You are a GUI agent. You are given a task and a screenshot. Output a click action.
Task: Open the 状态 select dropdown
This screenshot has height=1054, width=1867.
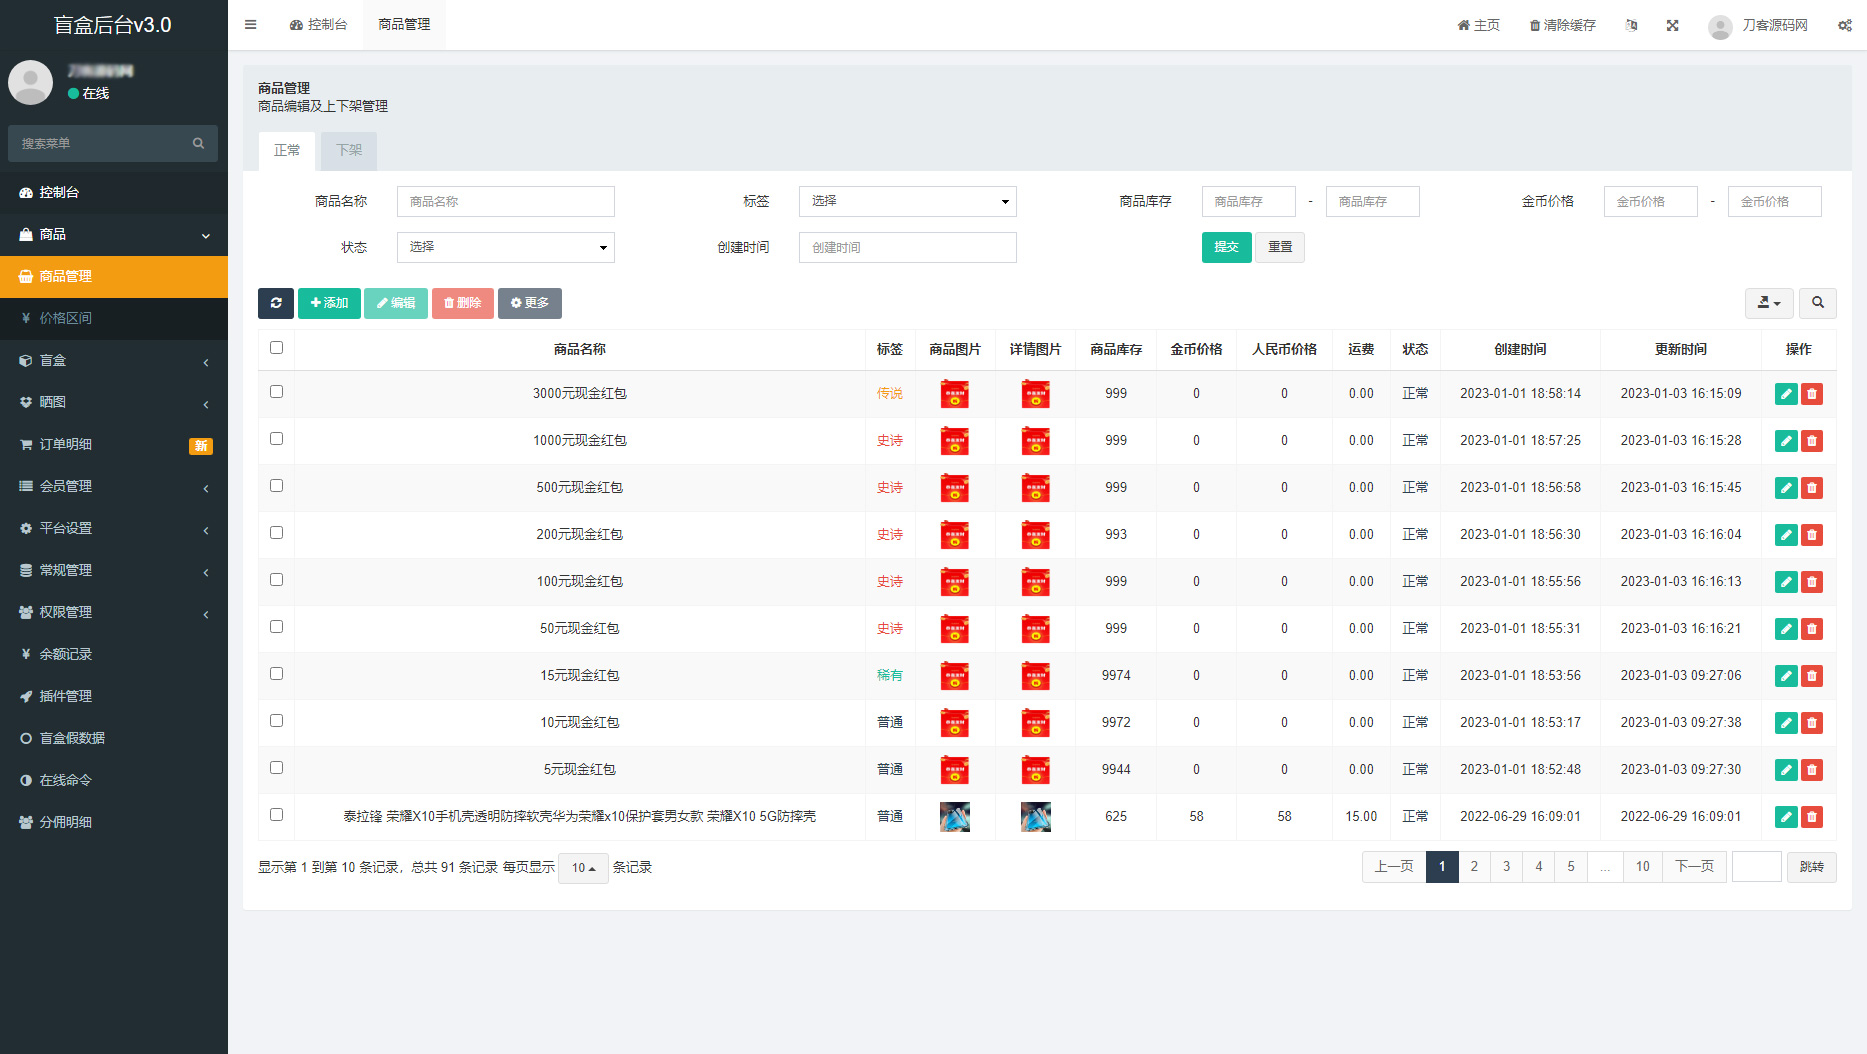(x=505, y=248)
